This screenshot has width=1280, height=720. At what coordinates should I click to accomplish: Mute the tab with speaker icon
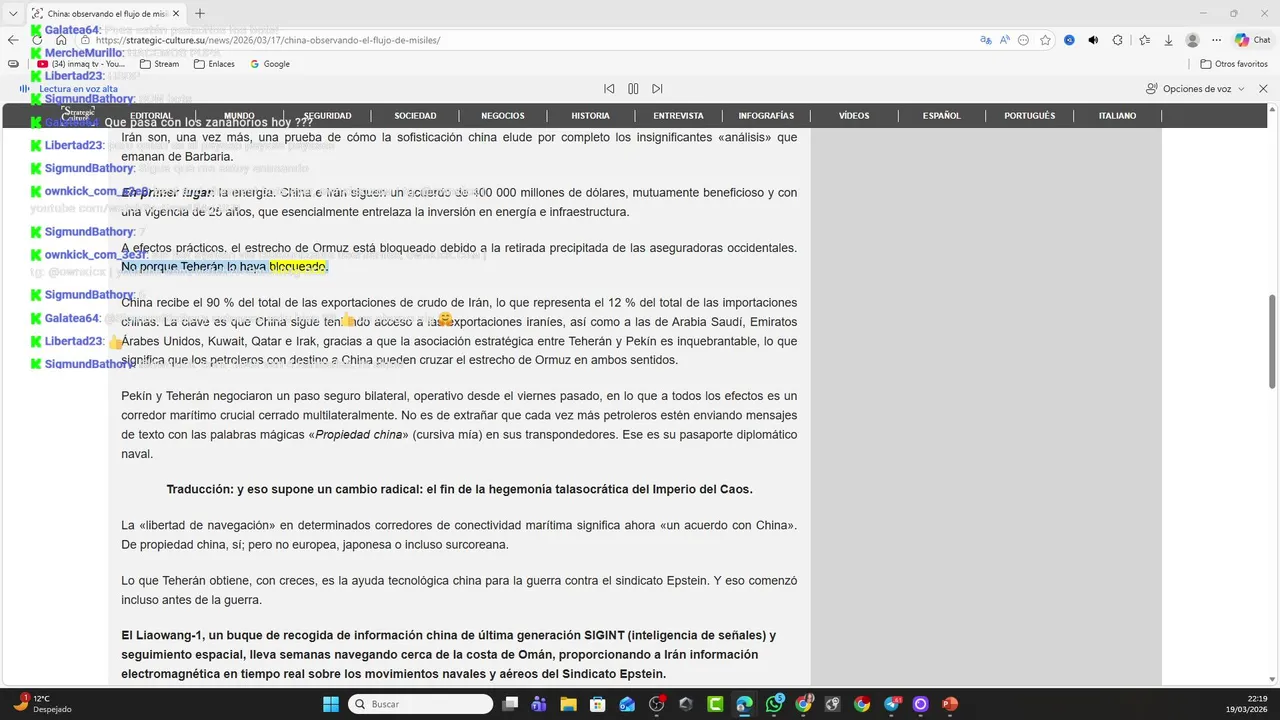point(1093,40)
